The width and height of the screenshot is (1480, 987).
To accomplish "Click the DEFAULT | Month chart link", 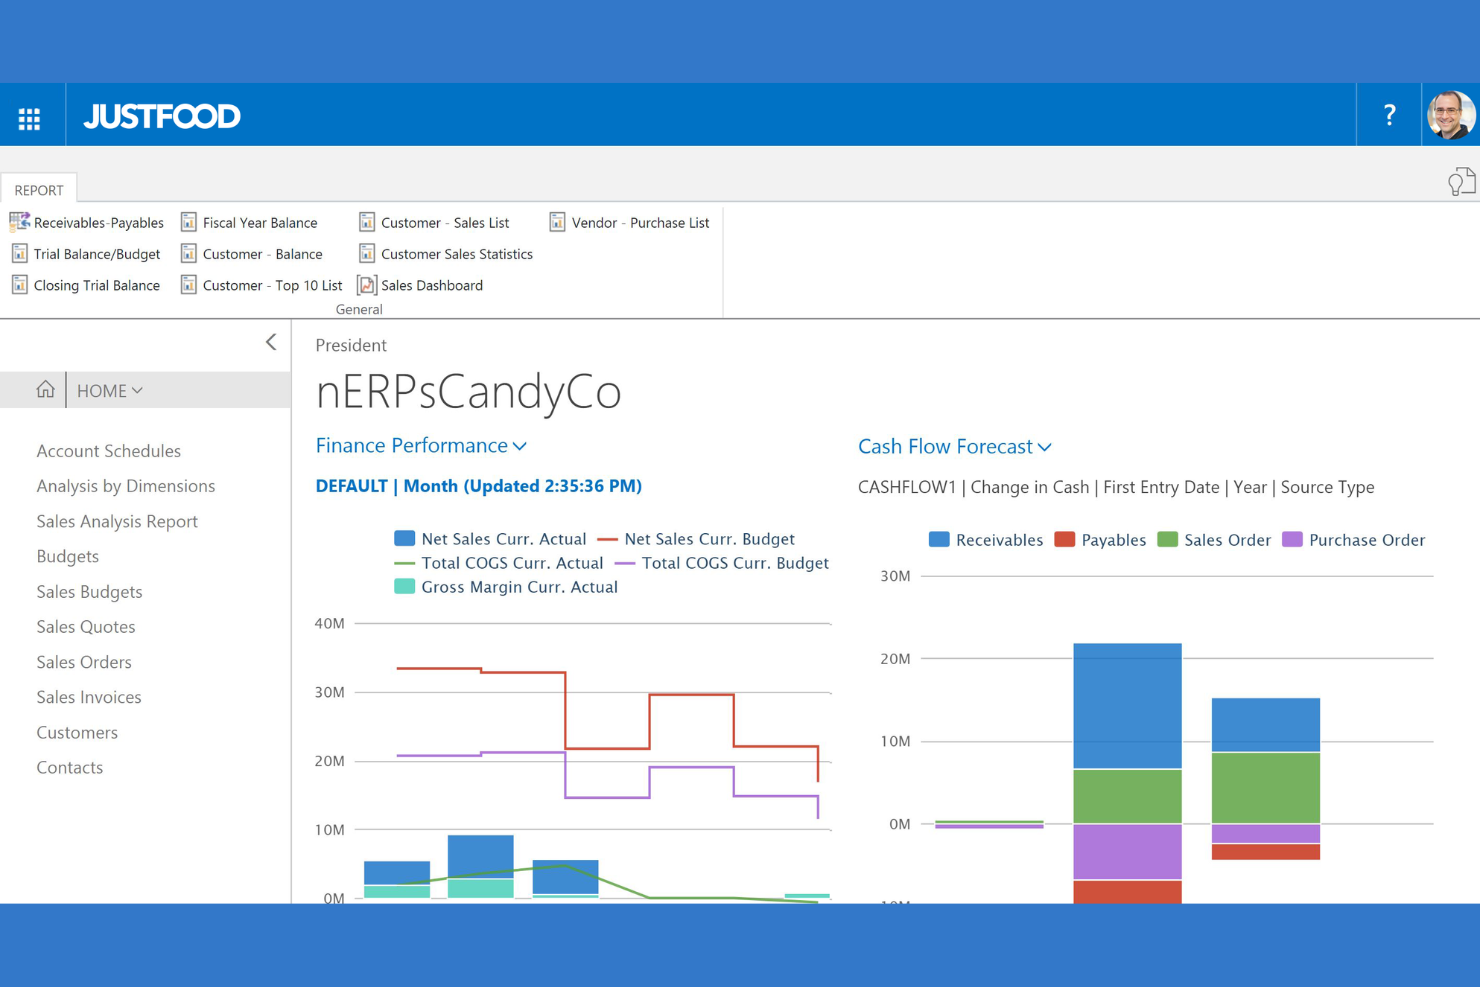I will coord(479,486).
